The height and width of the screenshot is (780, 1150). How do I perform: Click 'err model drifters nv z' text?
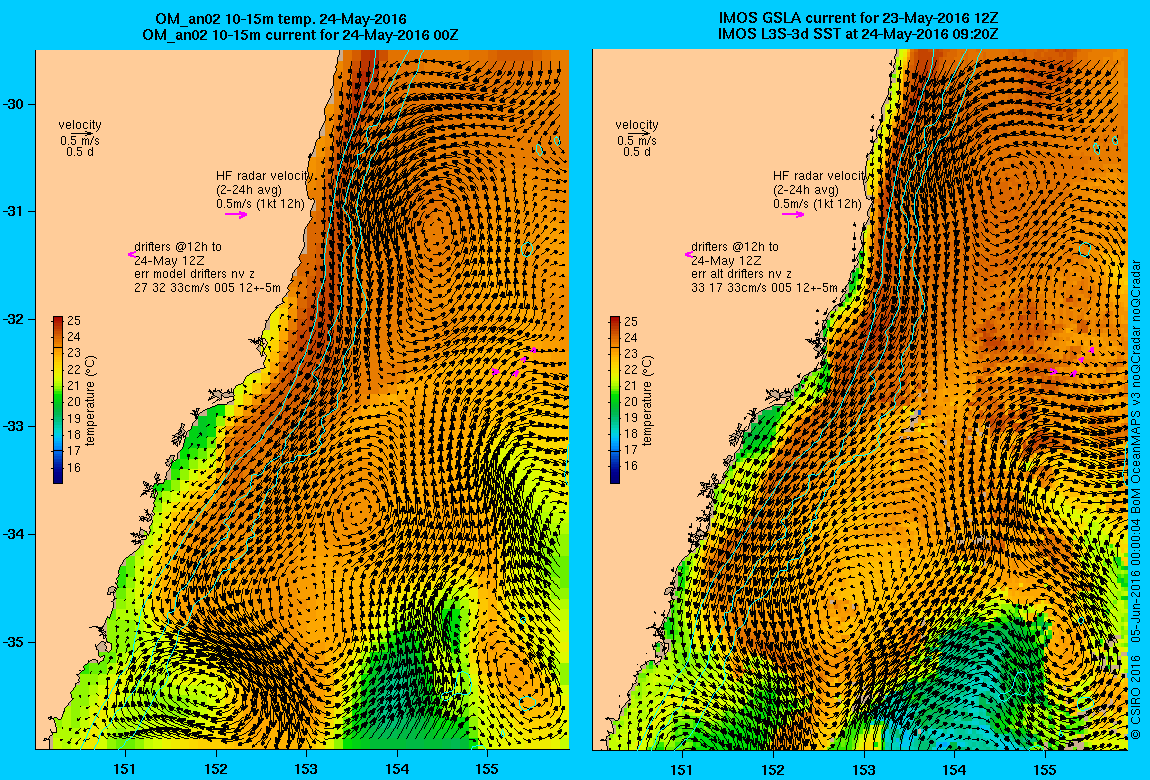(194, 274)
